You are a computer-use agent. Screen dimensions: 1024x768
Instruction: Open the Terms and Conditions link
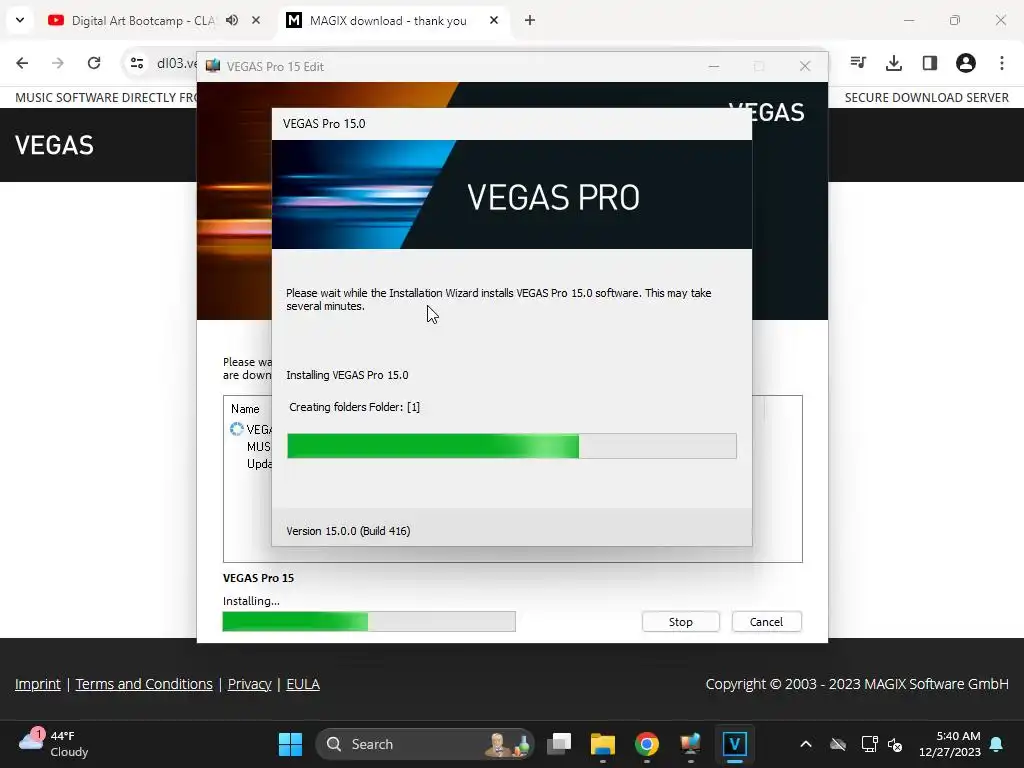(144, 684)
